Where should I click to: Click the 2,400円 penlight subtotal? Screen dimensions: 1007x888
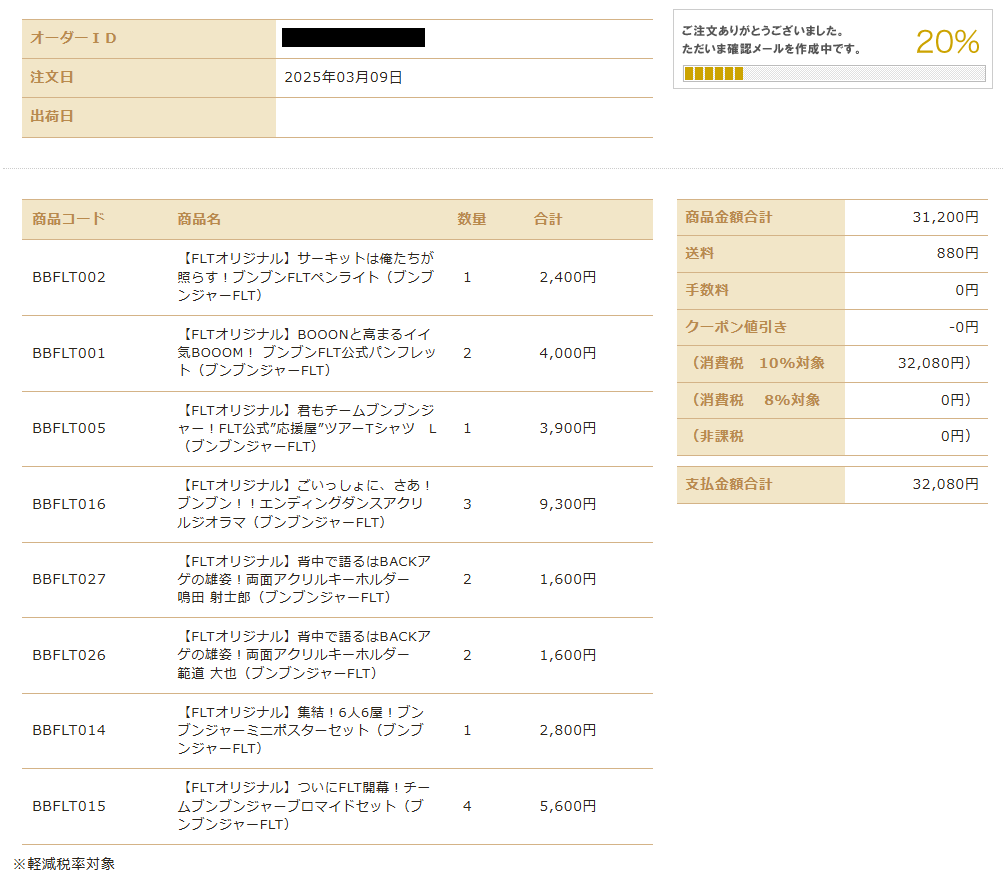coord(568,277)
